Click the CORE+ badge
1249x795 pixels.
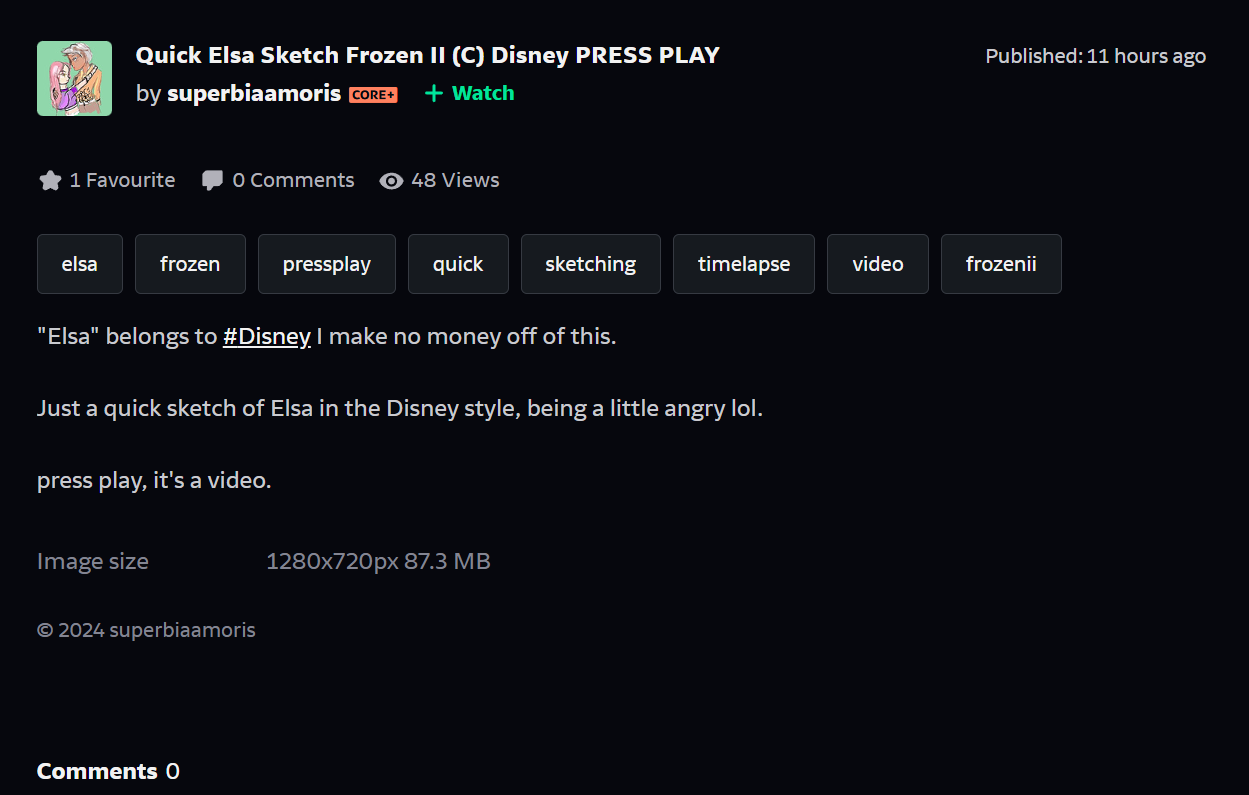[373, 94]
